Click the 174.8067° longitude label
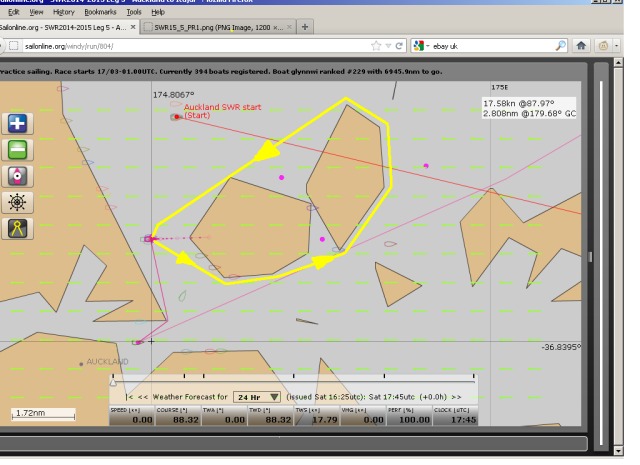The width and height of the screenshot is (640, 465). (173, 95)
